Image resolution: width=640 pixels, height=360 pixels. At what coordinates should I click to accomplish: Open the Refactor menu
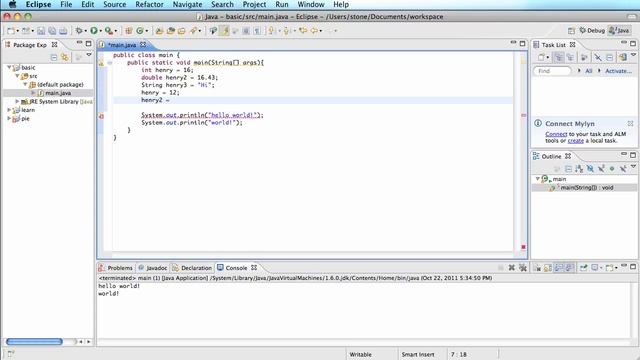click(x=149, y=4)
